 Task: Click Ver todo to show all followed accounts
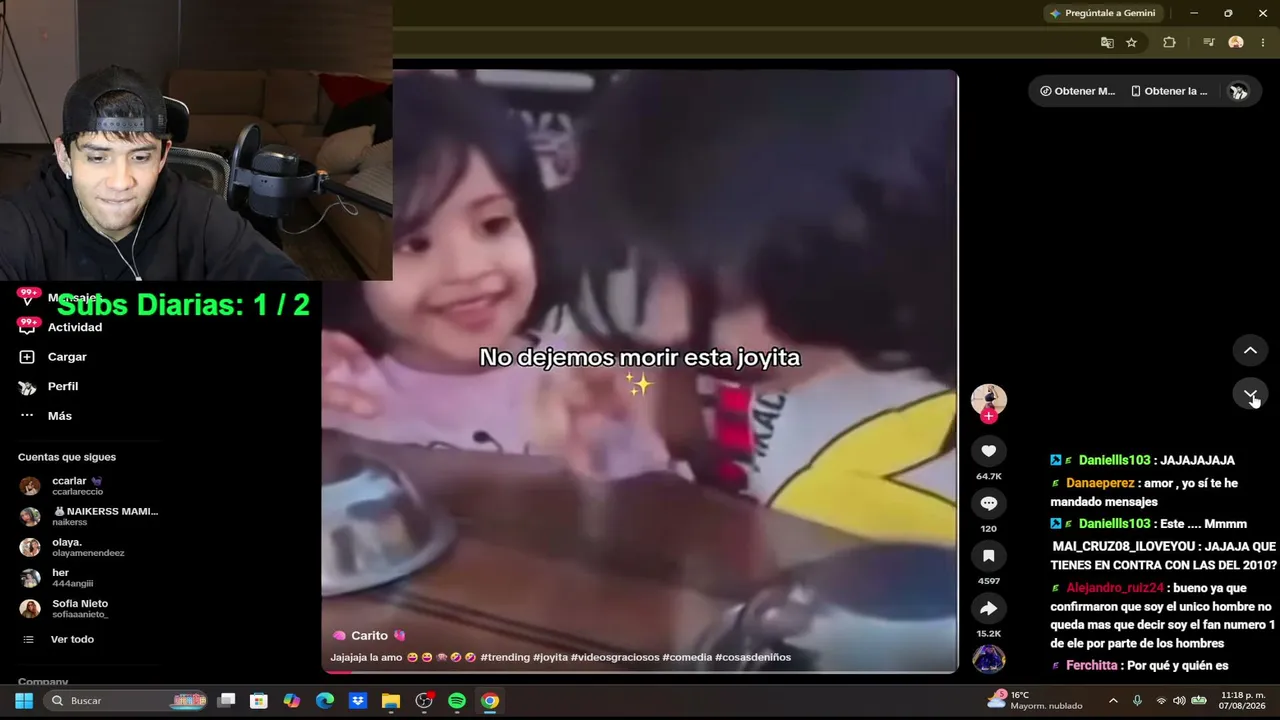(72, 639)
